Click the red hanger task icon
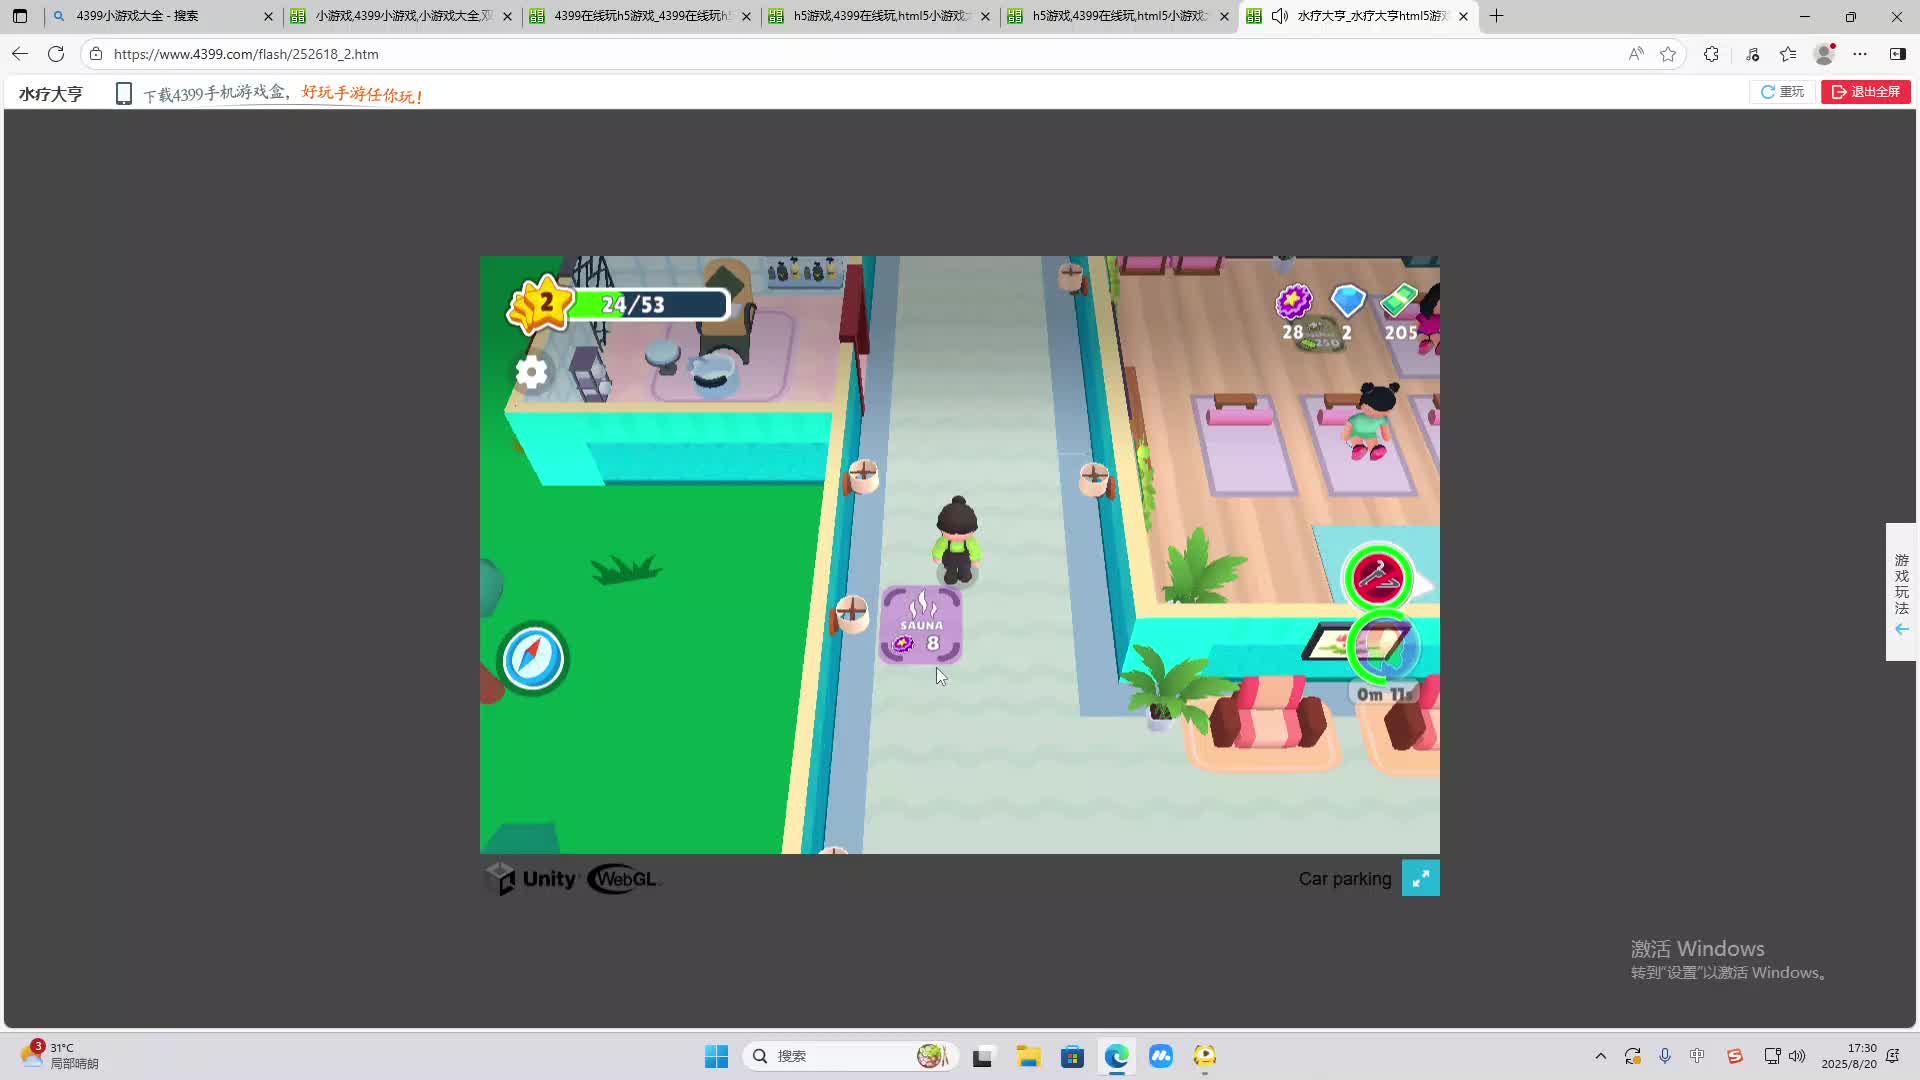 point(1378,577)
